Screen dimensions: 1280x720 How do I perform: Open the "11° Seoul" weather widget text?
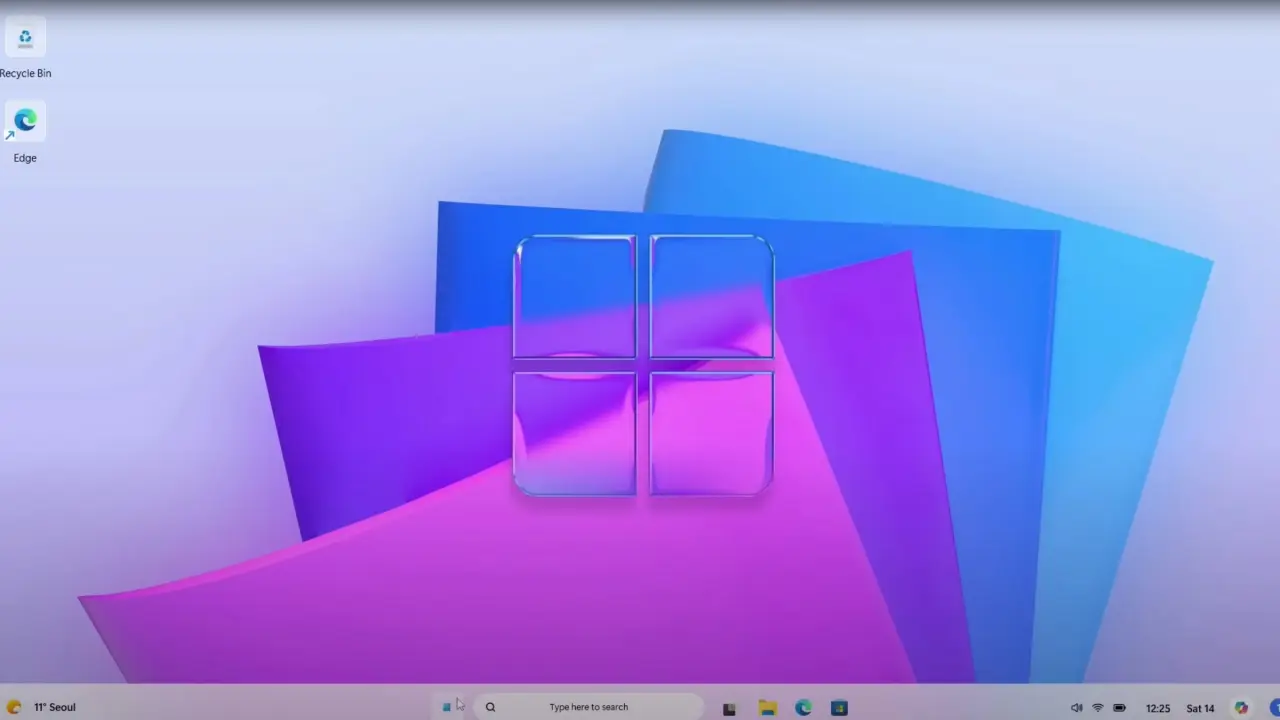coord(55,707)
